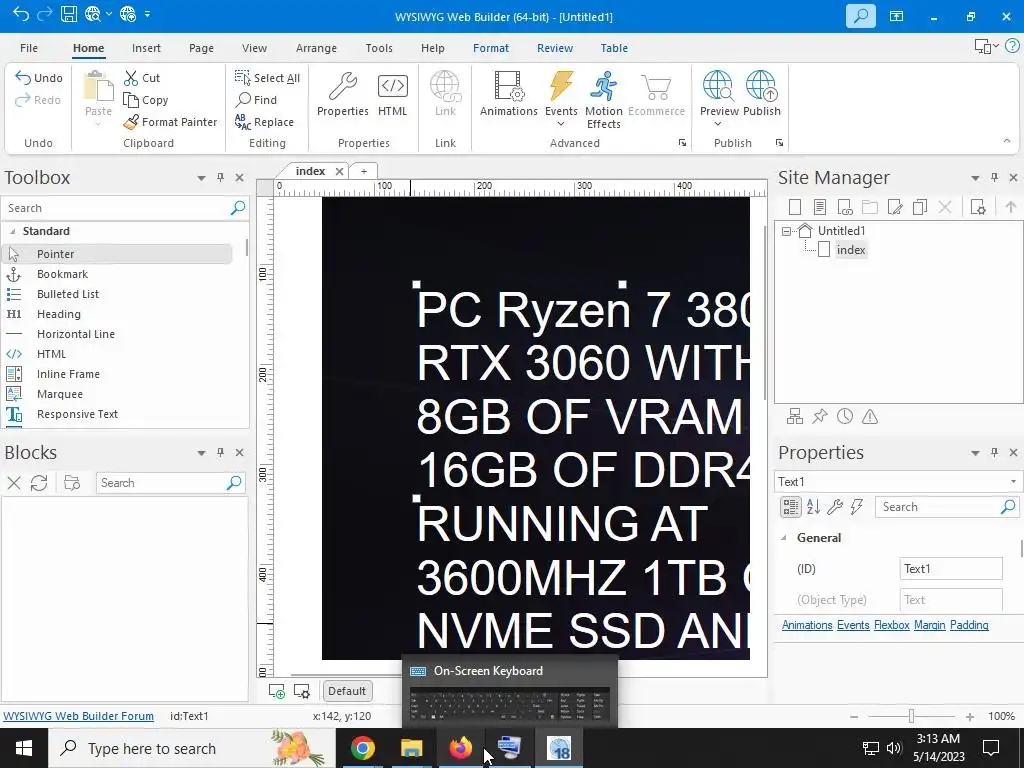Open the Margin properties link
This screenshot has width=1024, height=768.
pyautogui.click(x=929, y=625)
